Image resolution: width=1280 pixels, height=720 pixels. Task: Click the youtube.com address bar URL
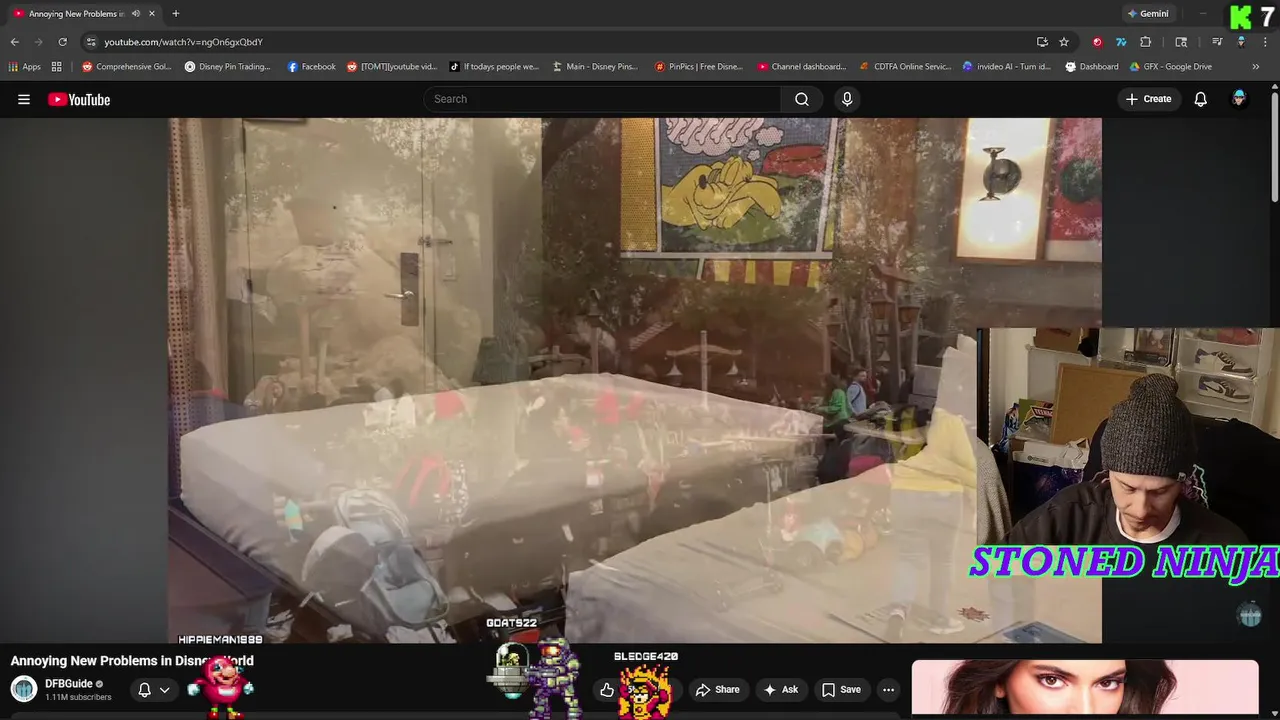click(183, 42)
